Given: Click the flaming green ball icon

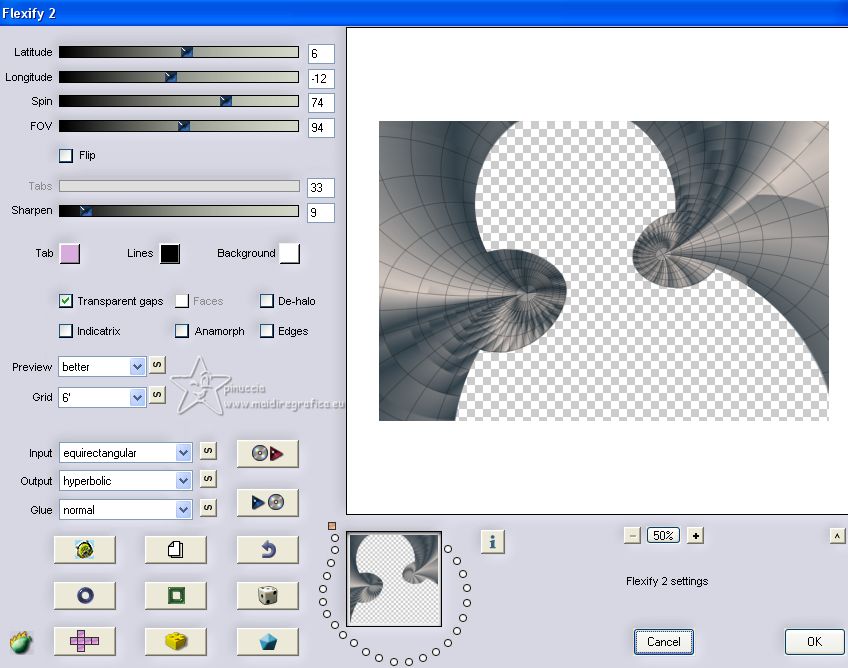Looking at the screenshot, I should click(21, 642).
